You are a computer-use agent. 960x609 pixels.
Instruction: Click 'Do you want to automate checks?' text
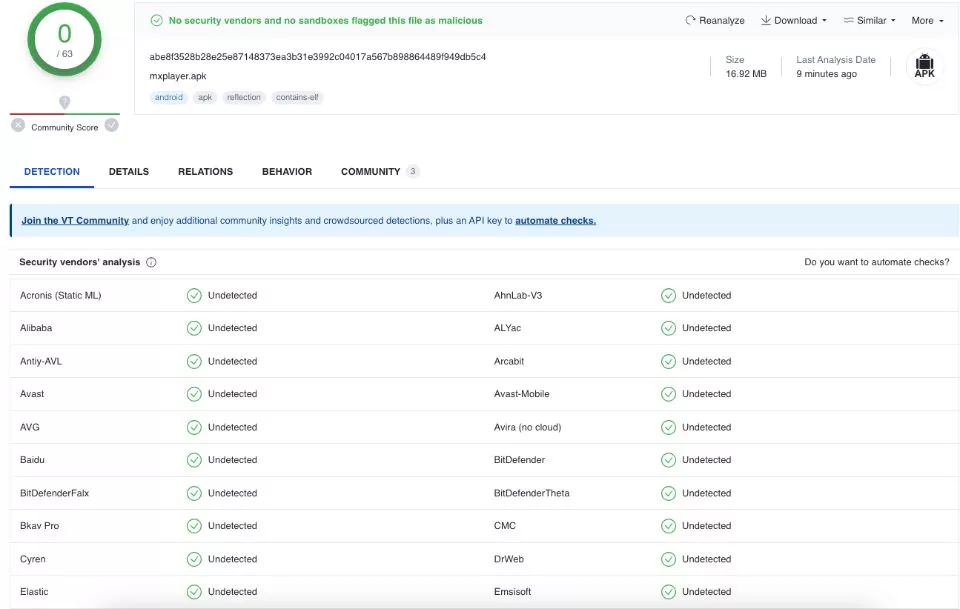click(x=876, y=262)
